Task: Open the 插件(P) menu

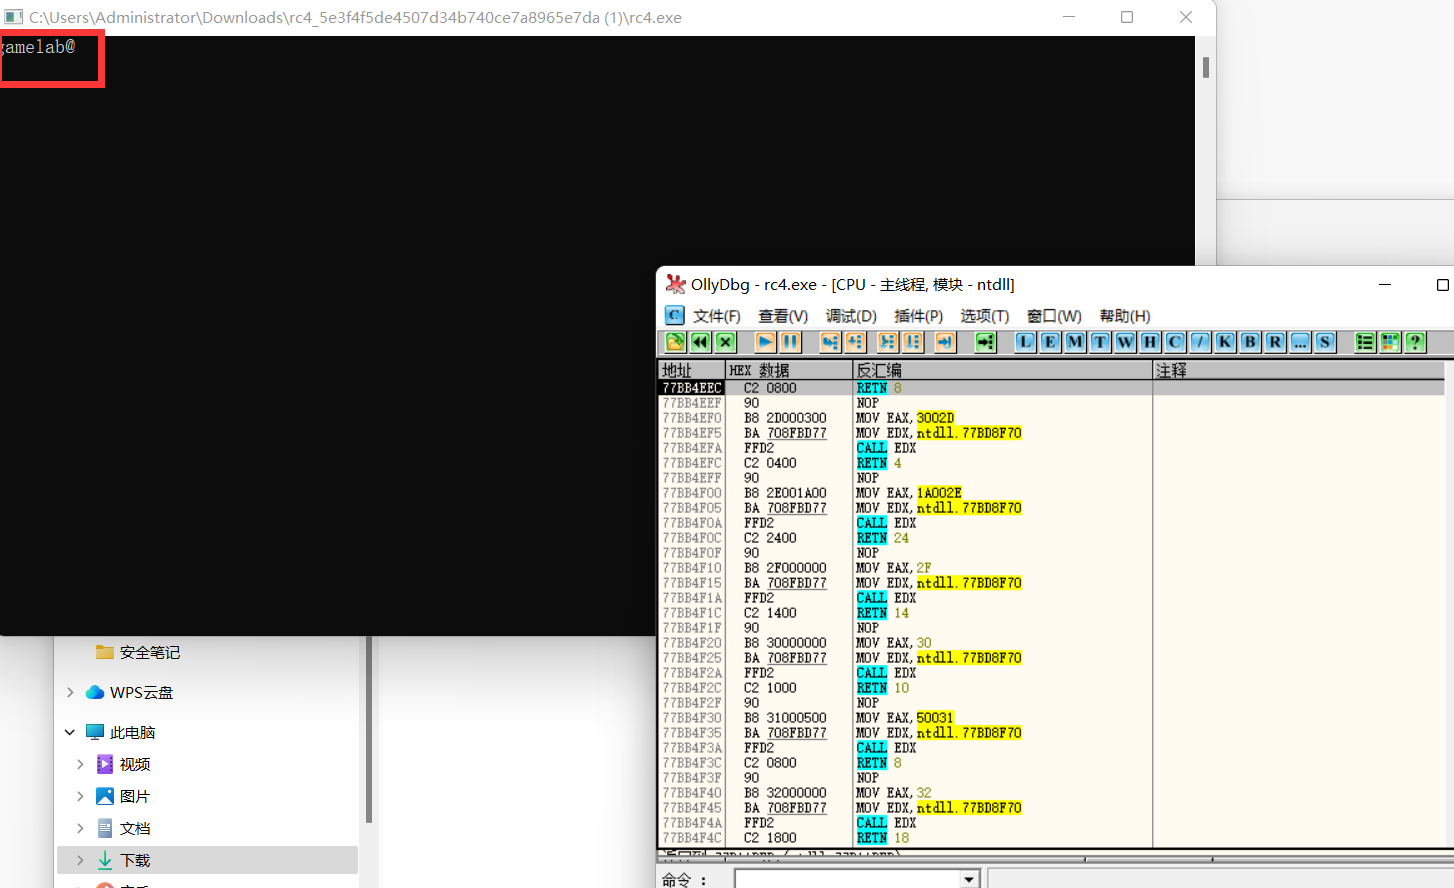Action: [x=918, y=316]
